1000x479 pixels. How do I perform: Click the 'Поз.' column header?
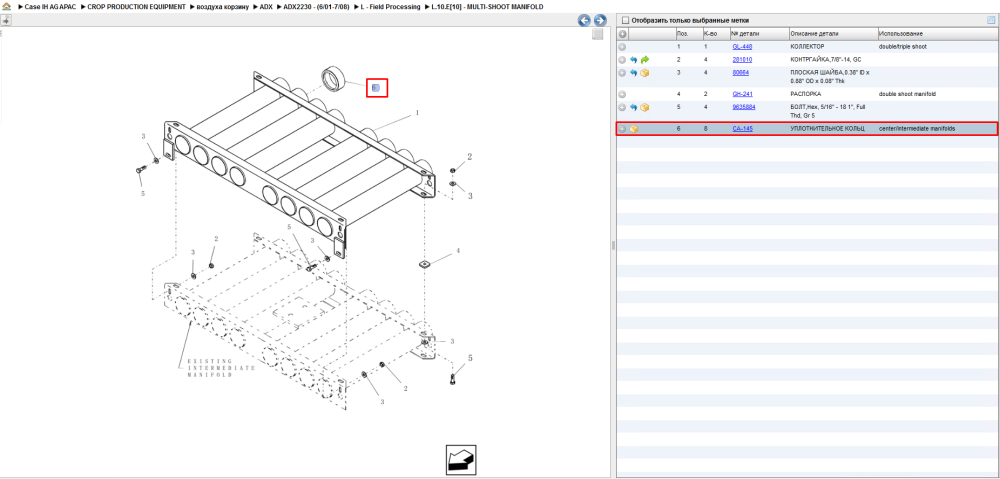click(689, 33)
